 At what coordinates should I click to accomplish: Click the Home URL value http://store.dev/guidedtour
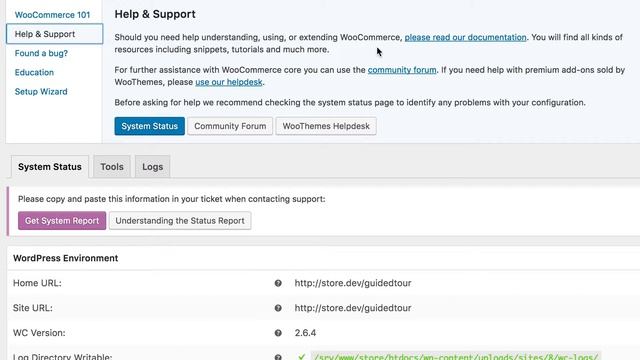(x=353, y=283)
